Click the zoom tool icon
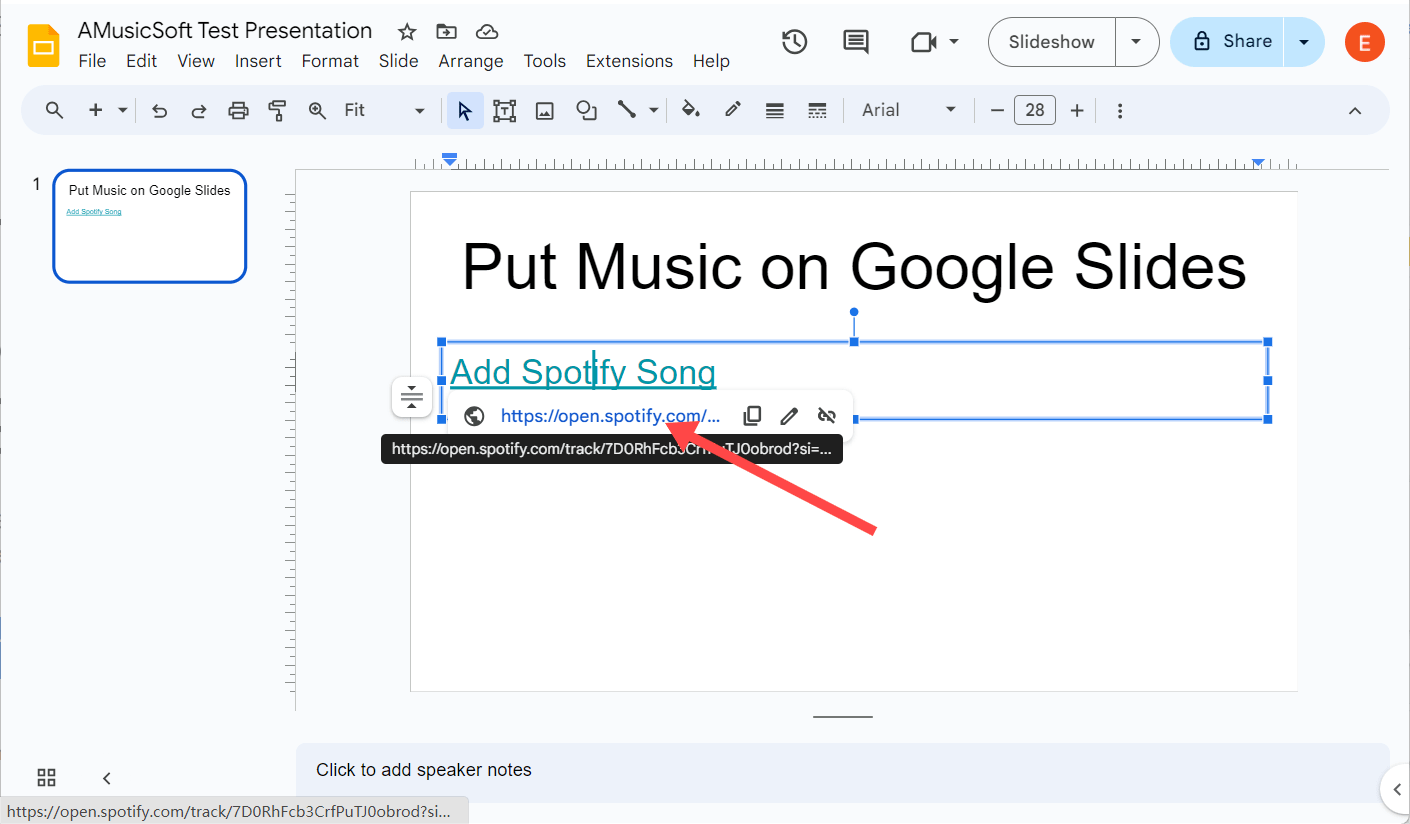Image resolution: width=1410 pixels, height=824 pixels. pos(317,110)
